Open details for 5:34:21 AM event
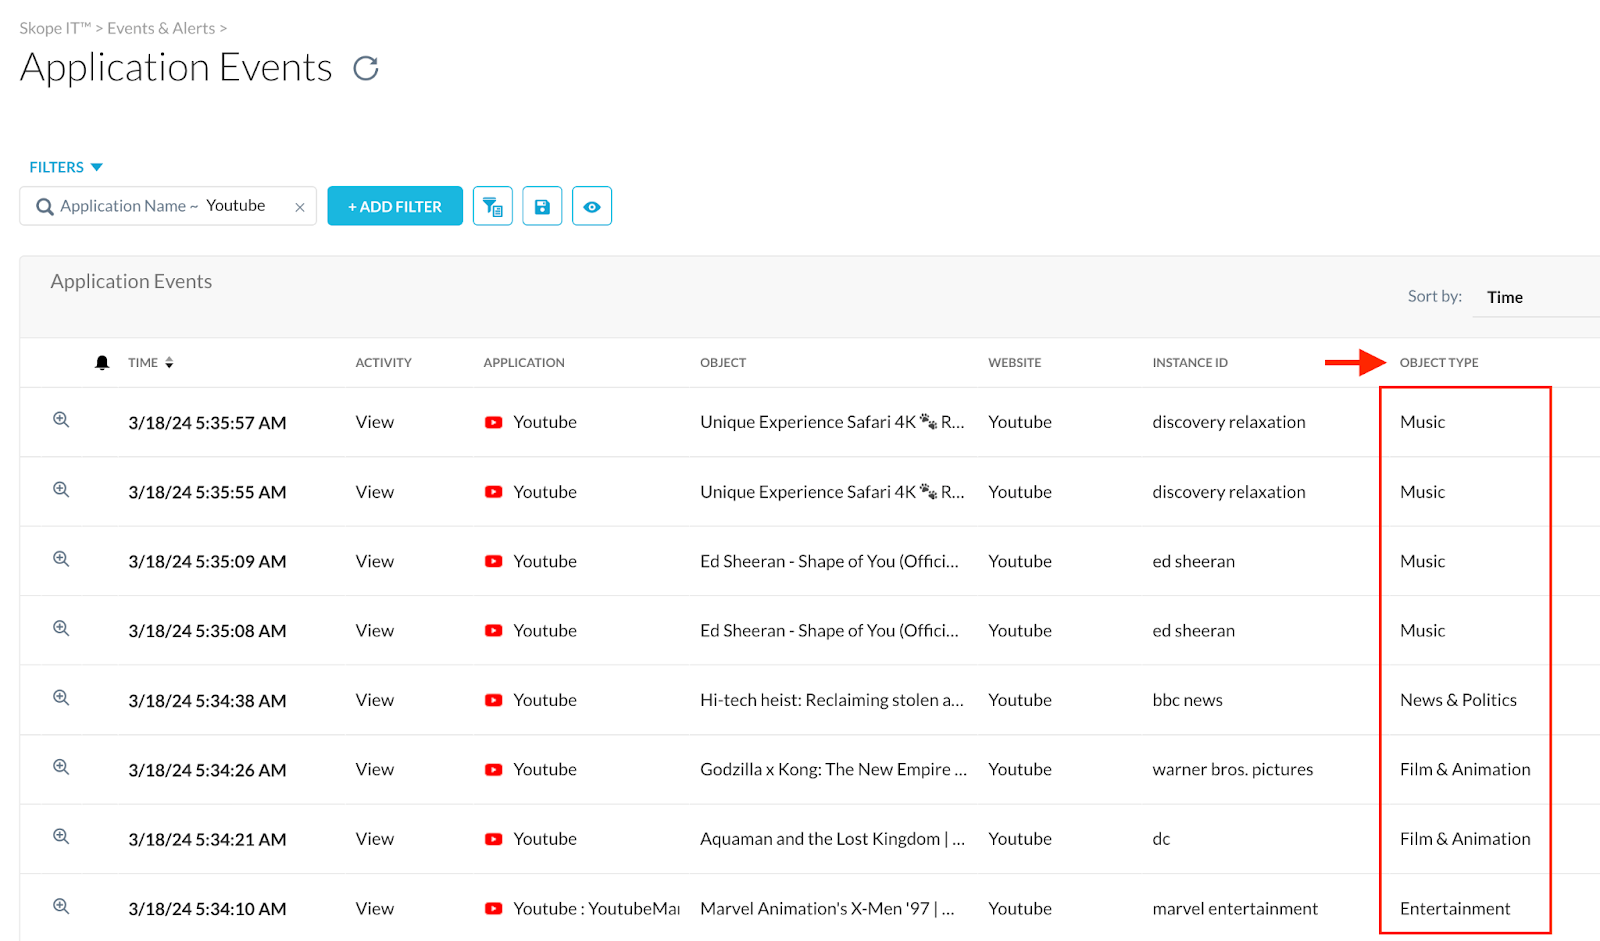Screen dimensions: 1600x941 (61, 837)
